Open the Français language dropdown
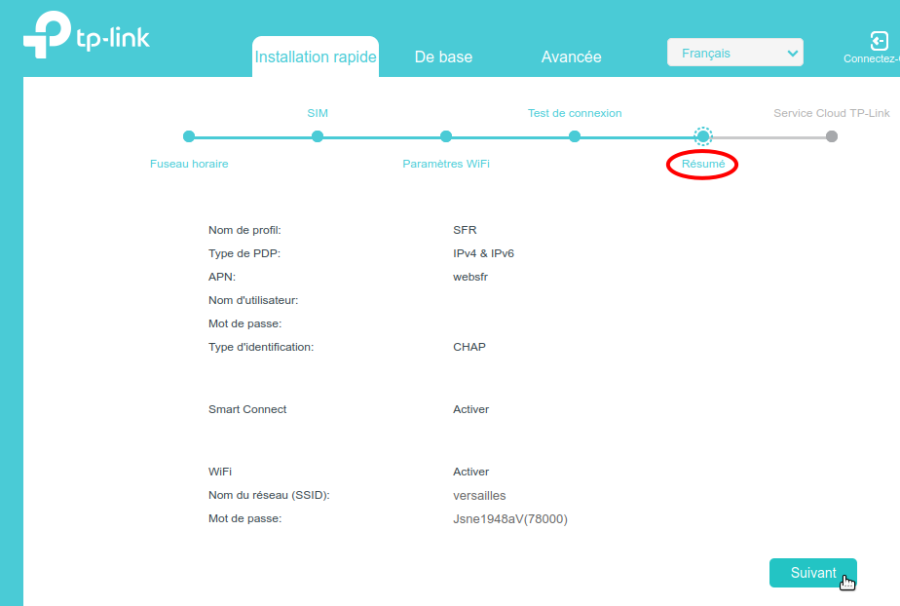This screenshot has height=606, width=900. [734, 53]
